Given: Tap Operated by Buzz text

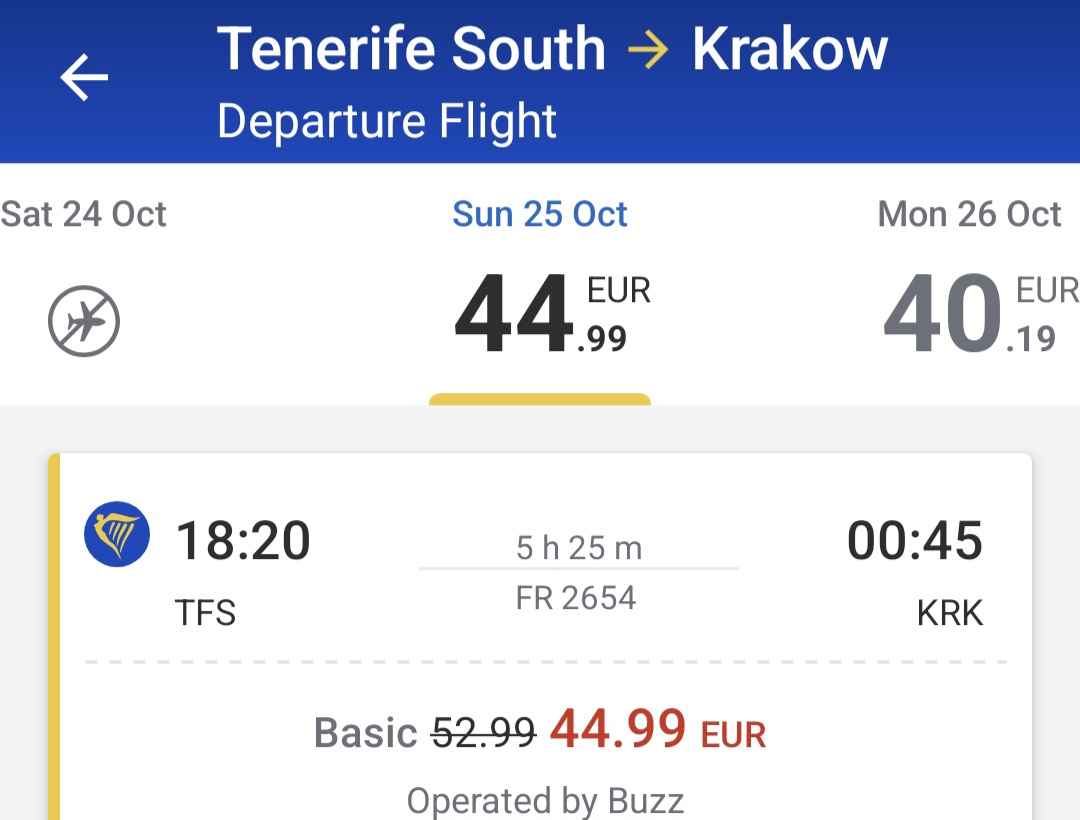Looking at the screenshot, I should click(545, 801).
